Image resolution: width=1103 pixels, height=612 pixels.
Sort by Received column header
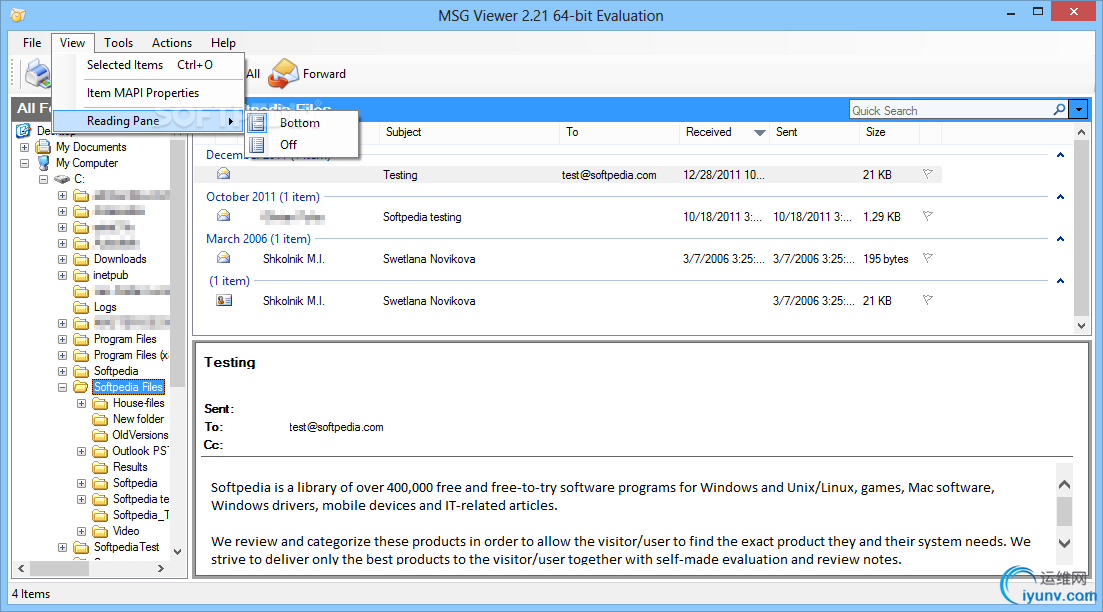tap(725, 132)
